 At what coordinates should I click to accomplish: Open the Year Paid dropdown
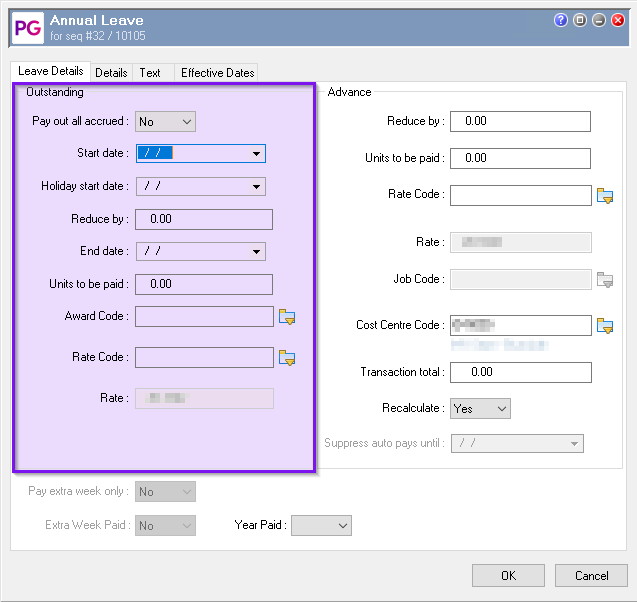(321, 526)
